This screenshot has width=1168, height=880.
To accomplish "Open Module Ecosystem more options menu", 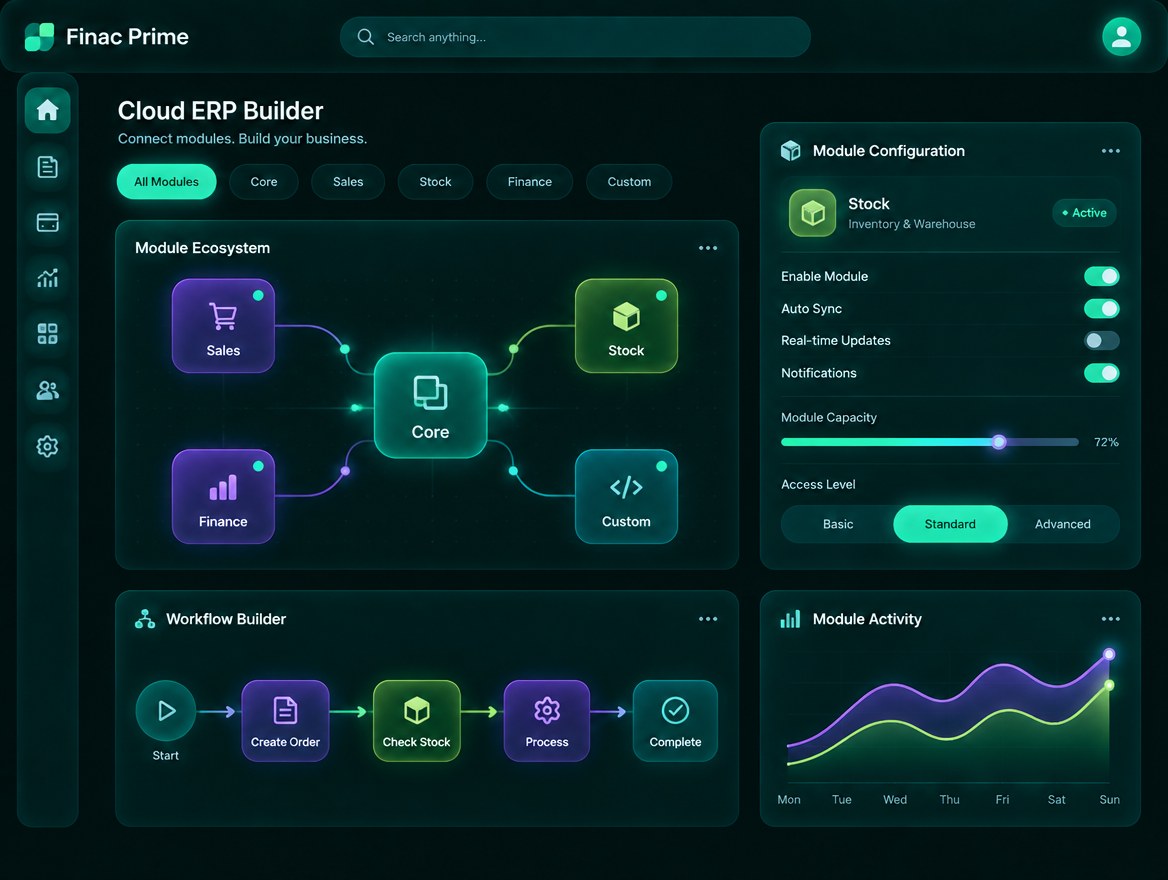I will (x=708, y=248).
